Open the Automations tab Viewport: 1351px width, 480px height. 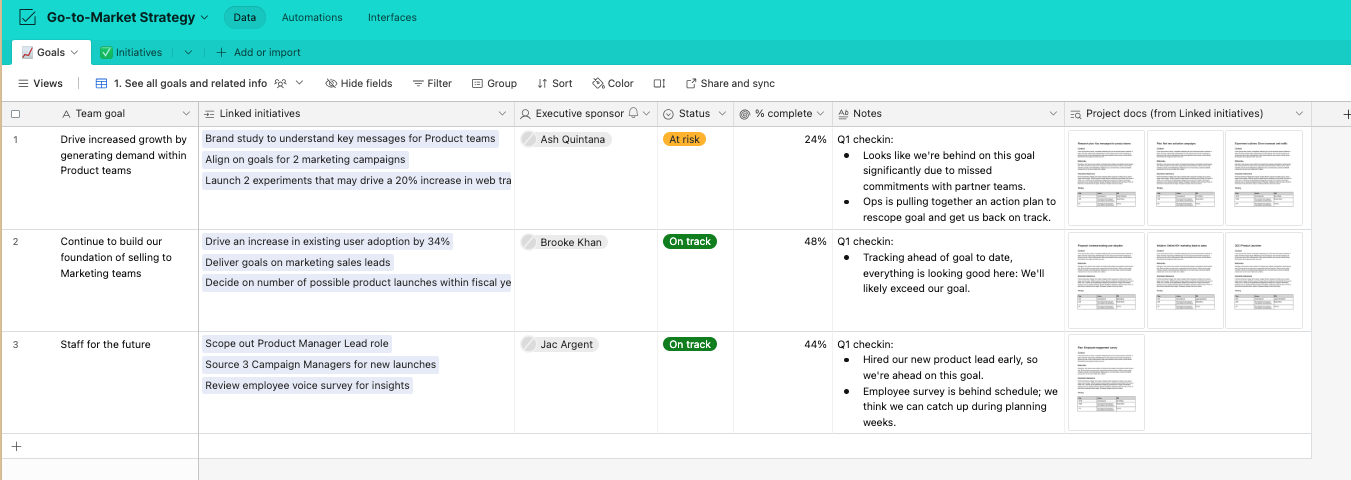click(x=312, y=18)
